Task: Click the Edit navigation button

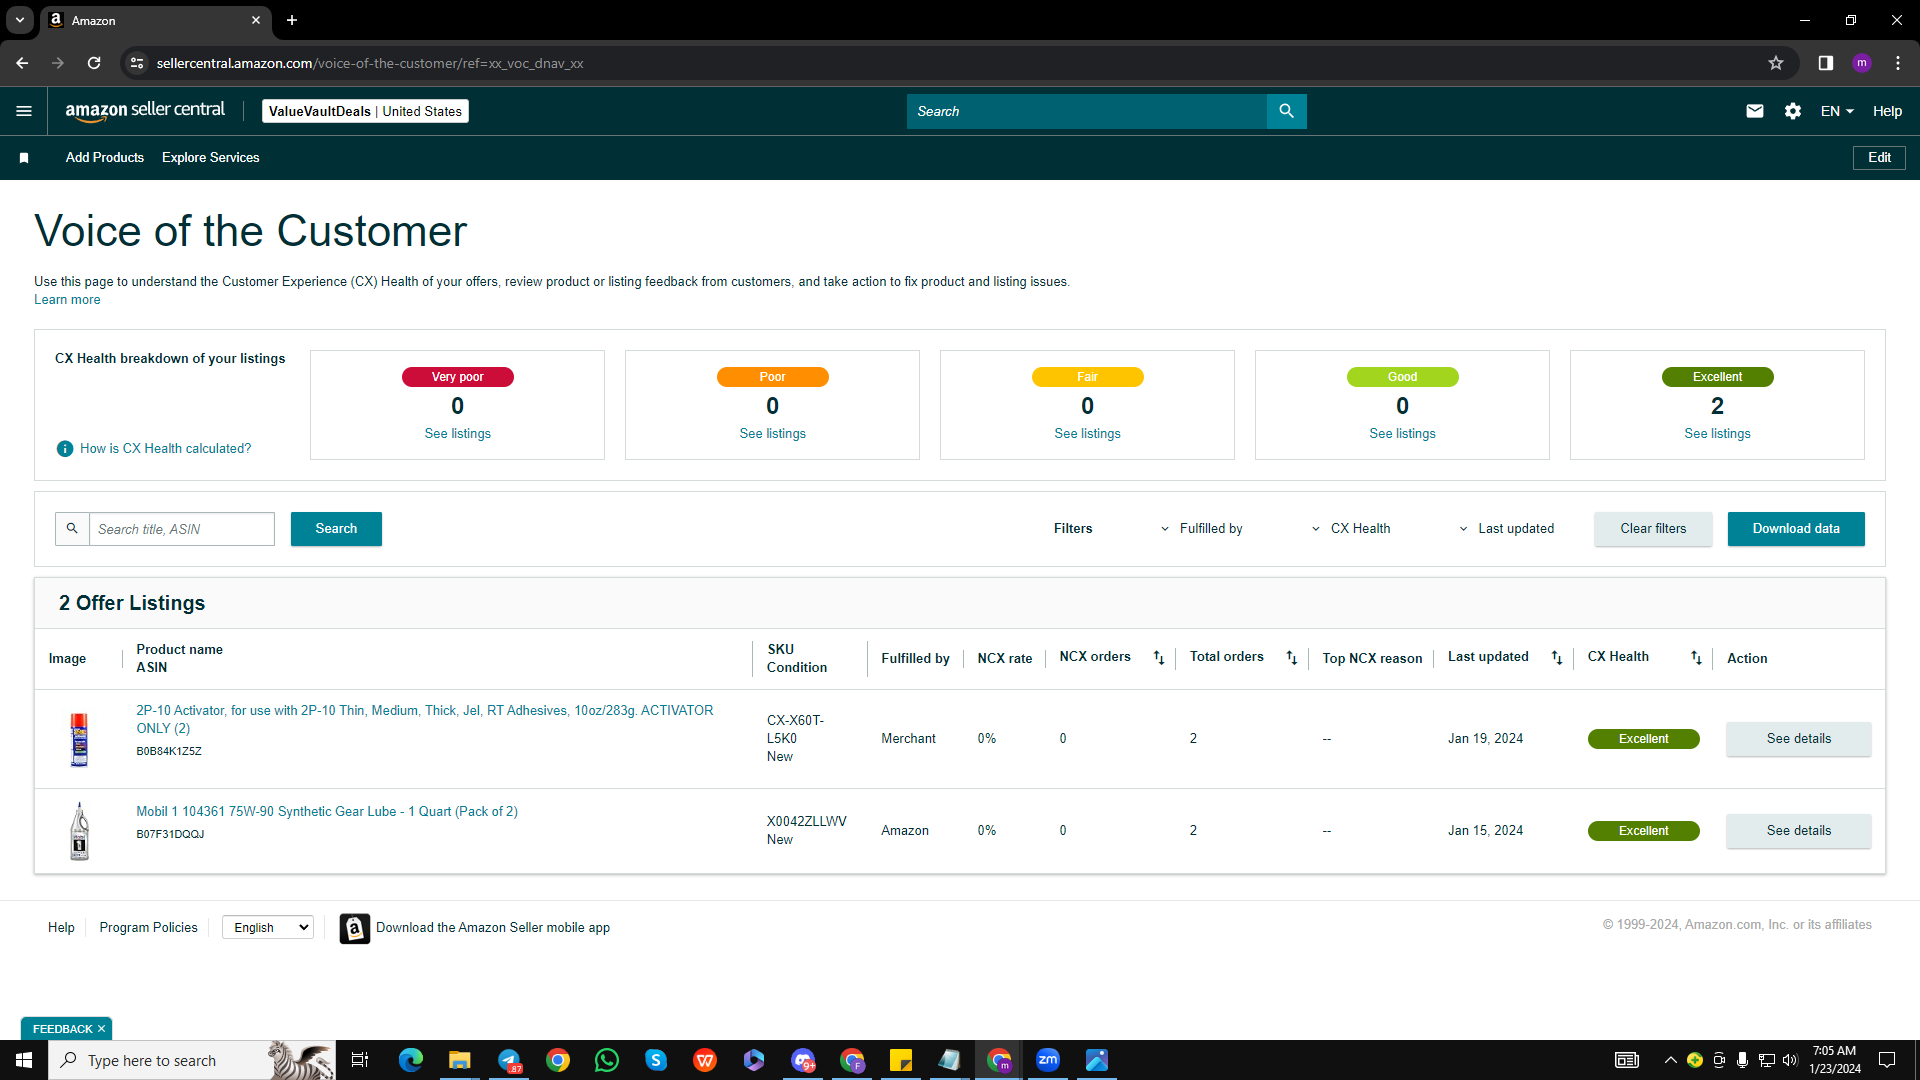Action: (x=1879, y=158)
